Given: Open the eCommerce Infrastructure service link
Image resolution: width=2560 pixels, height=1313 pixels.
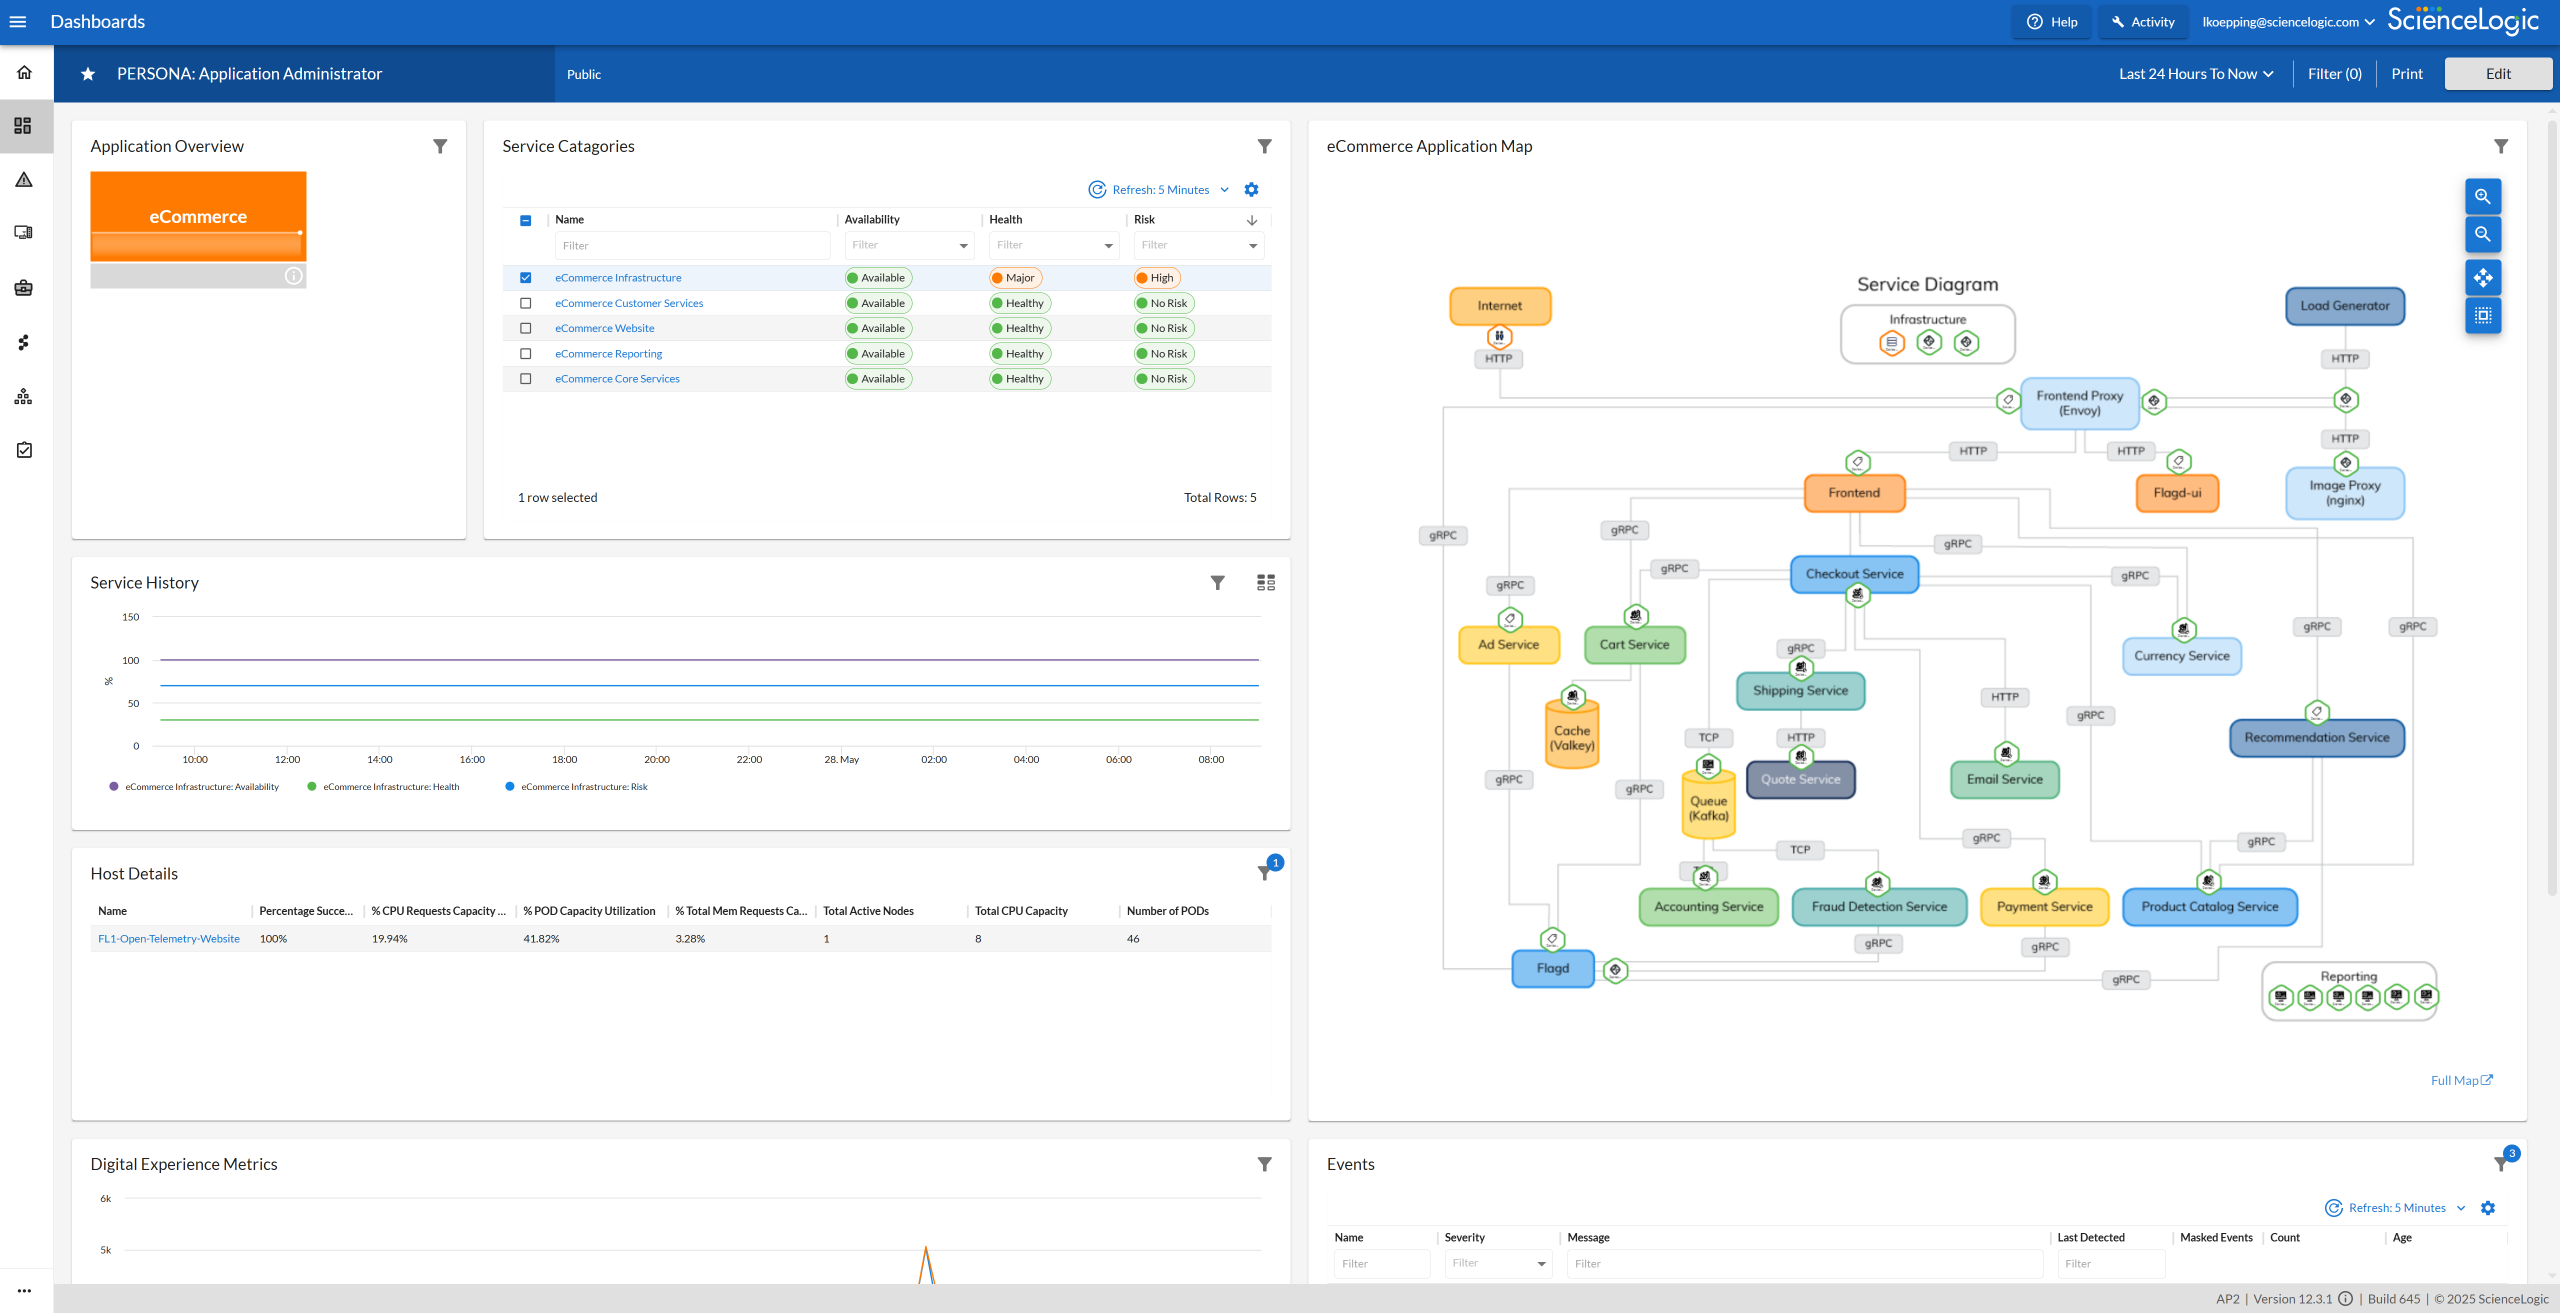Looking at the screenshot, I should pos(618,278).
